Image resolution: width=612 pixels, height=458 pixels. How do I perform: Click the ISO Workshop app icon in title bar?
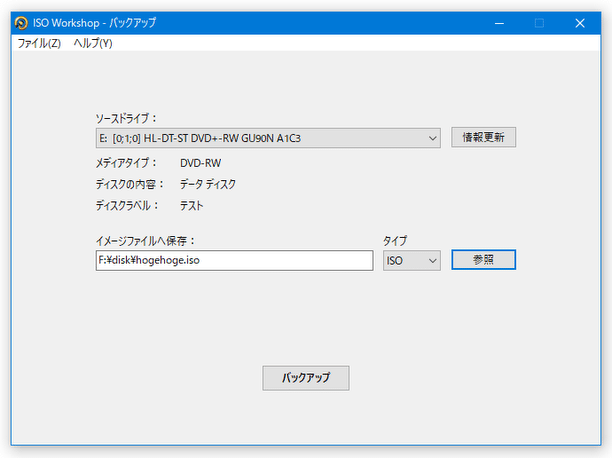point(19,23)
